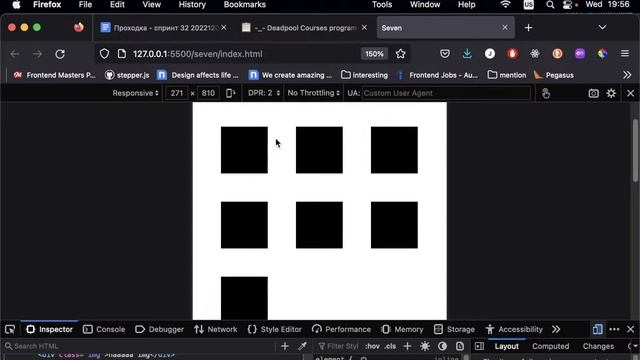Open Firefox application hamburger menu
The image size is (640, 360).
[625, 53]
